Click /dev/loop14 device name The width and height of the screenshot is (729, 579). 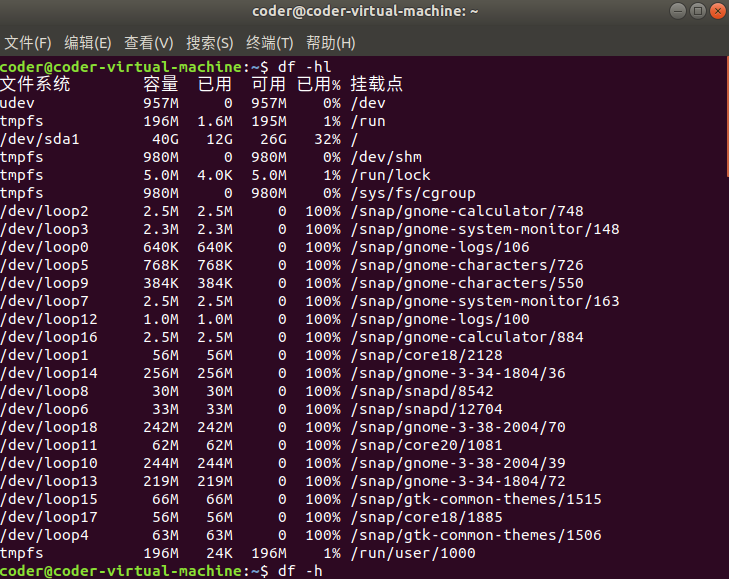point(49,373)
